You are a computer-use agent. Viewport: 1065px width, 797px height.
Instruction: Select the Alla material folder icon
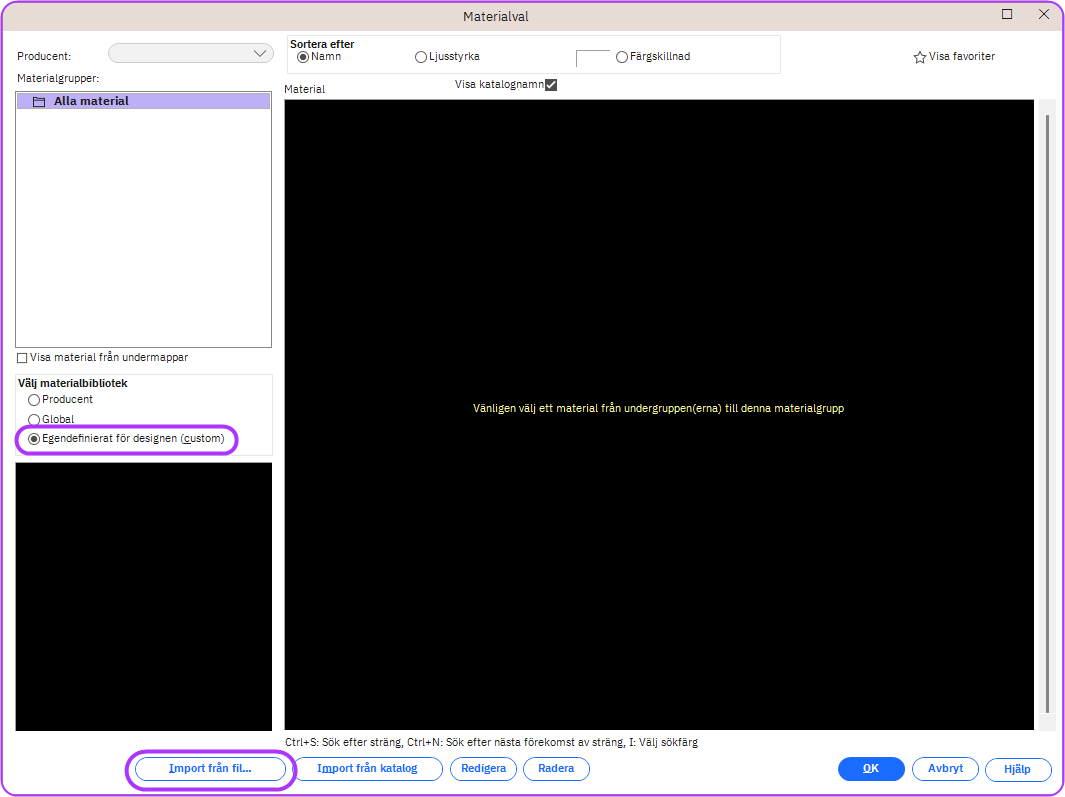tap(39, 102)
